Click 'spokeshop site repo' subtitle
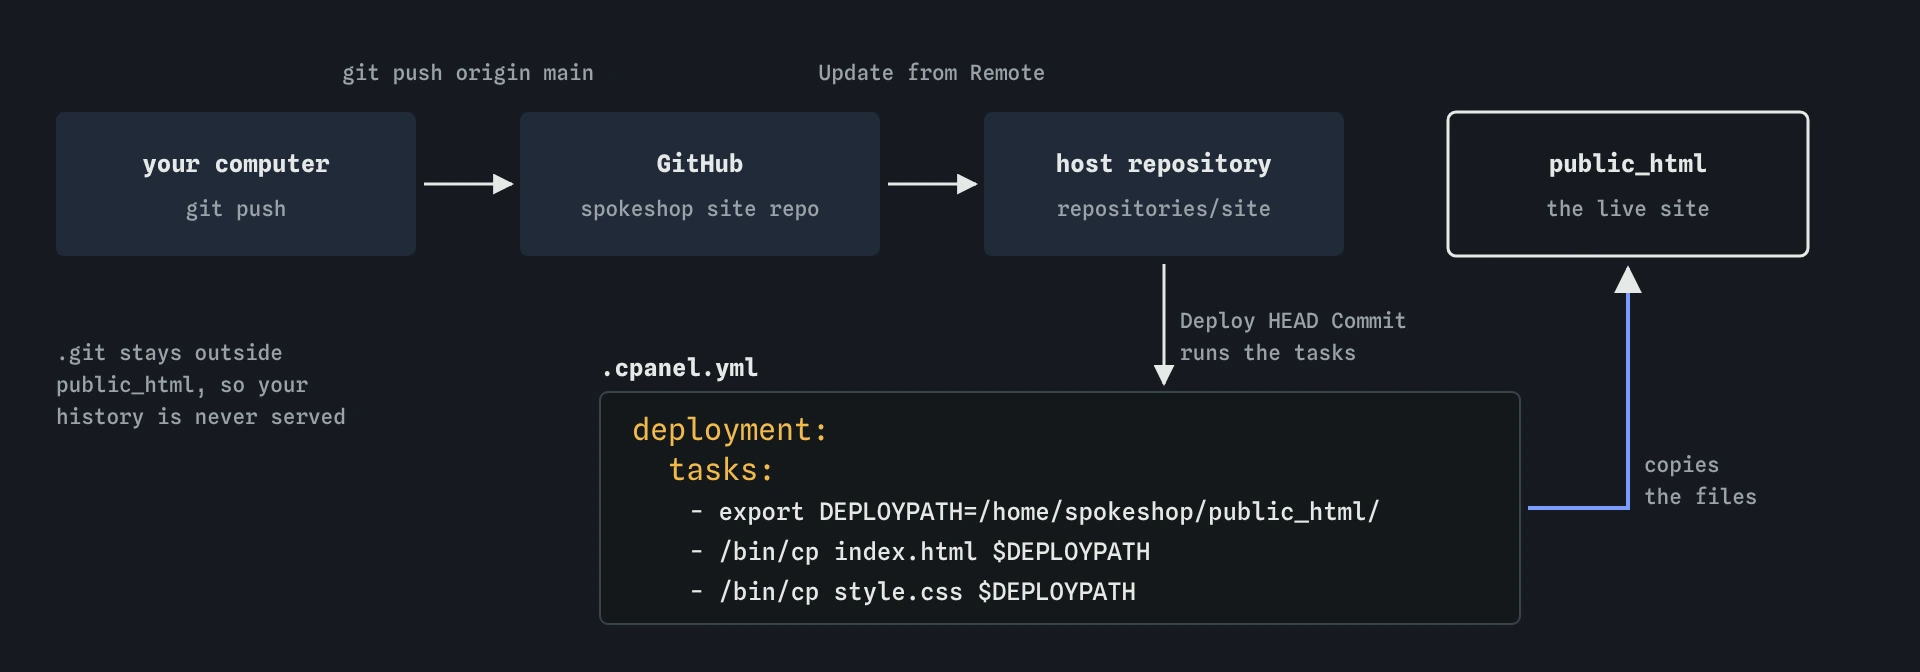This screenshot has width=1920, height=672. pyautogui.click(x=700, y=209)
